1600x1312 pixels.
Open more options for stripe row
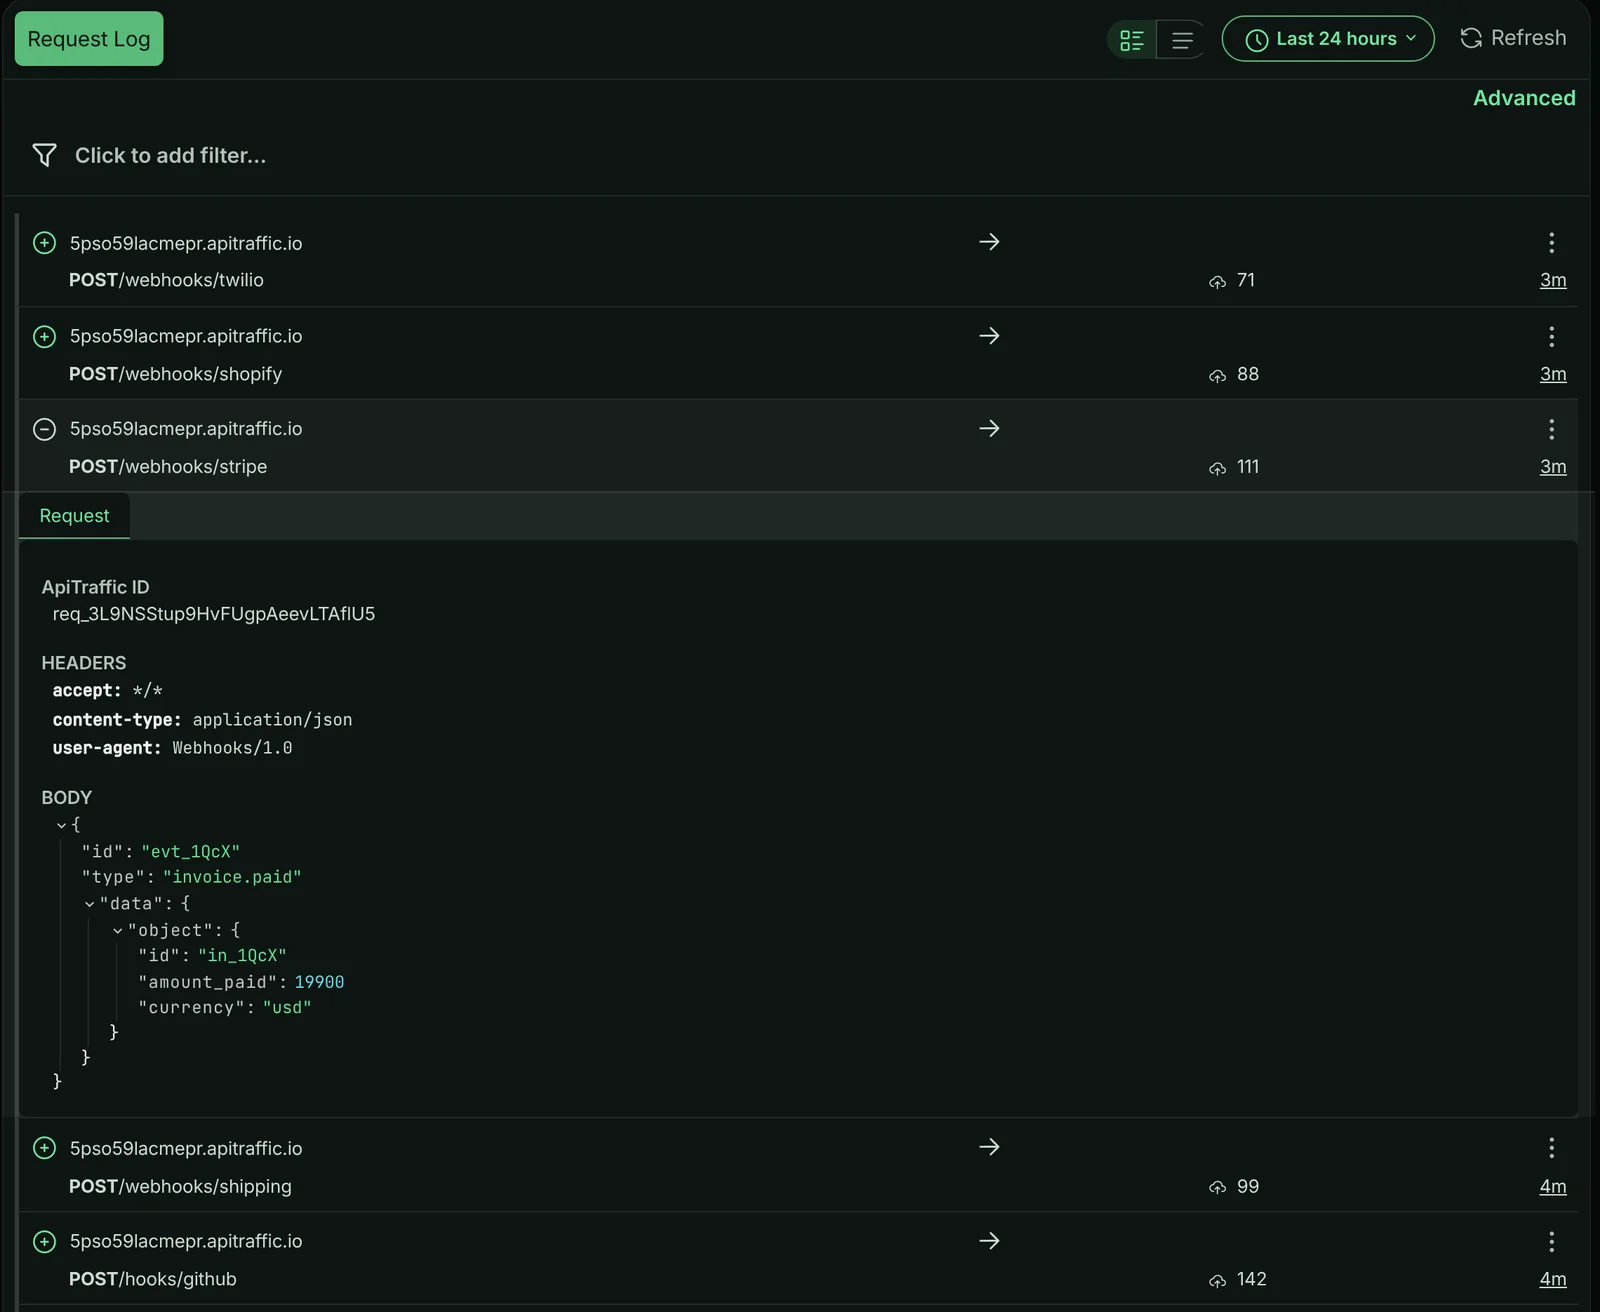pyautogui.click(x=1551, y=429)
